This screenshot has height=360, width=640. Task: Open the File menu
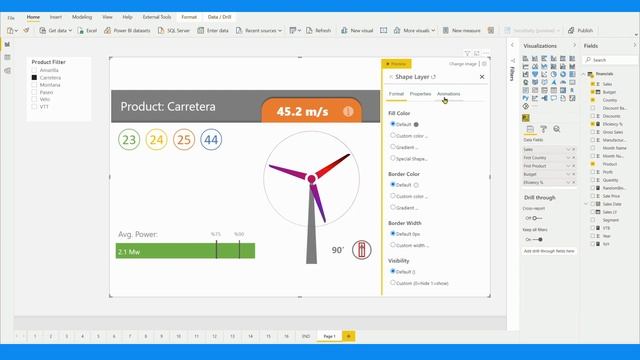(x=11, y=18)
